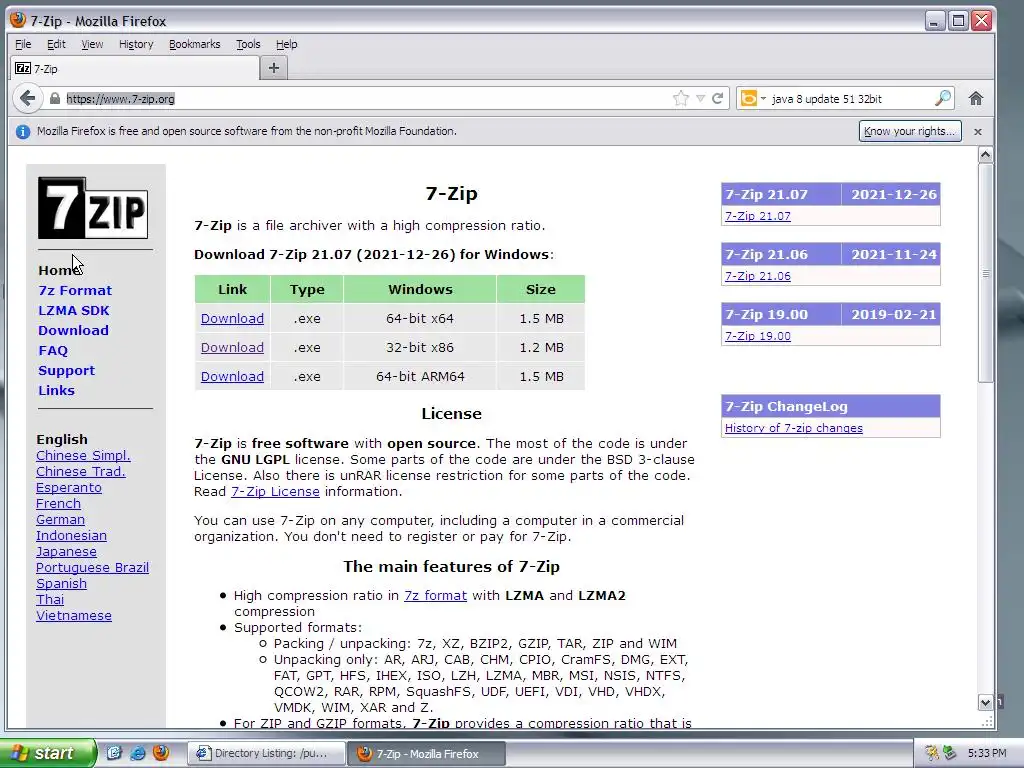Open the History menu
This screenshot has width=1024, height=768.
(x=136, y=44)
